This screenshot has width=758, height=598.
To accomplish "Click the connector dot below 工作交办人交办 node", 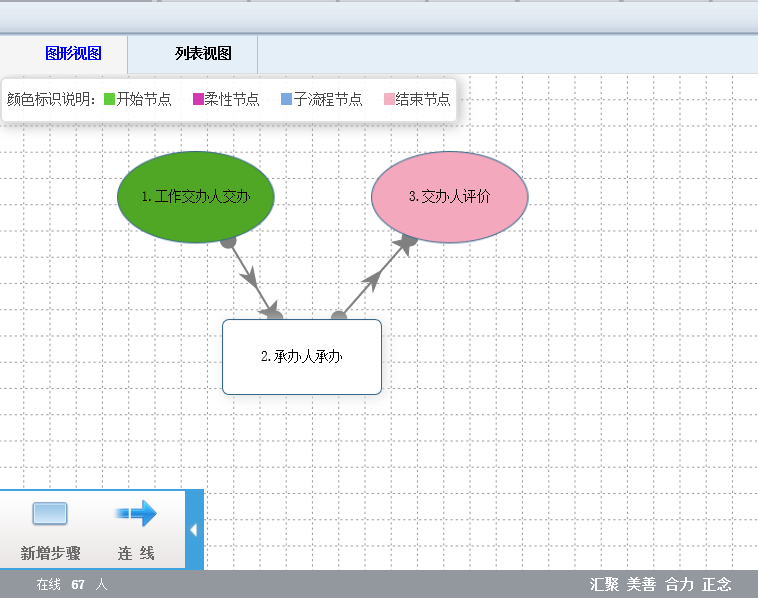I will [228, 241].
